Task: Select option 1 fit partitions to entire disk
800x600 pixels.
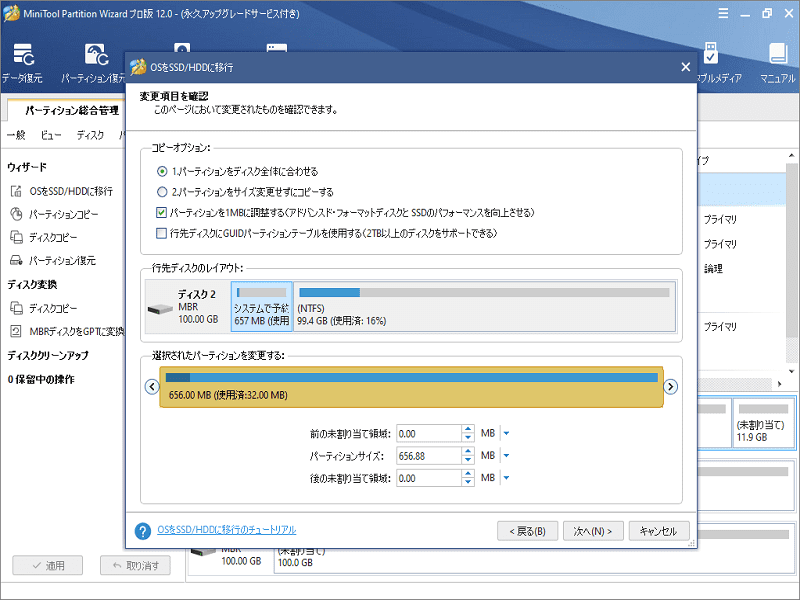Action: click(x=162, y=171)
